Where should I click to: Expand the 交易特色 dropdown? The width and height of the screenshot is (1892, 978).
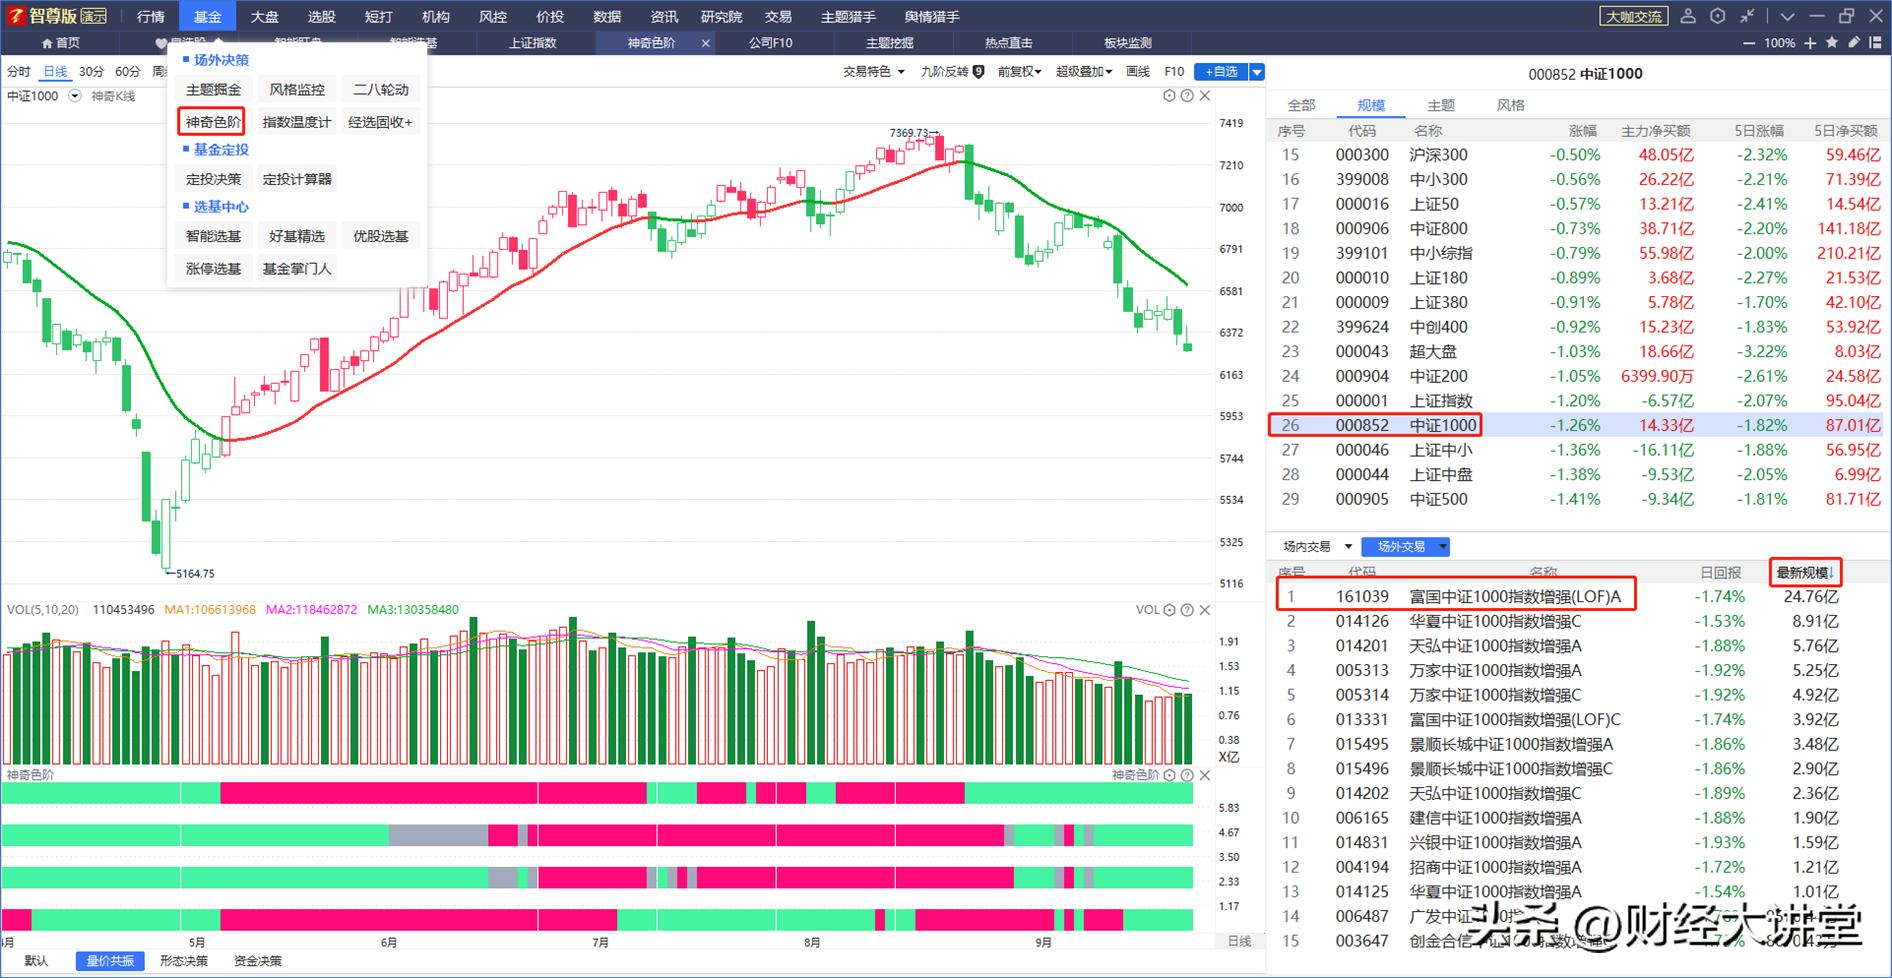pyautogui.click(x=873, y=72)
